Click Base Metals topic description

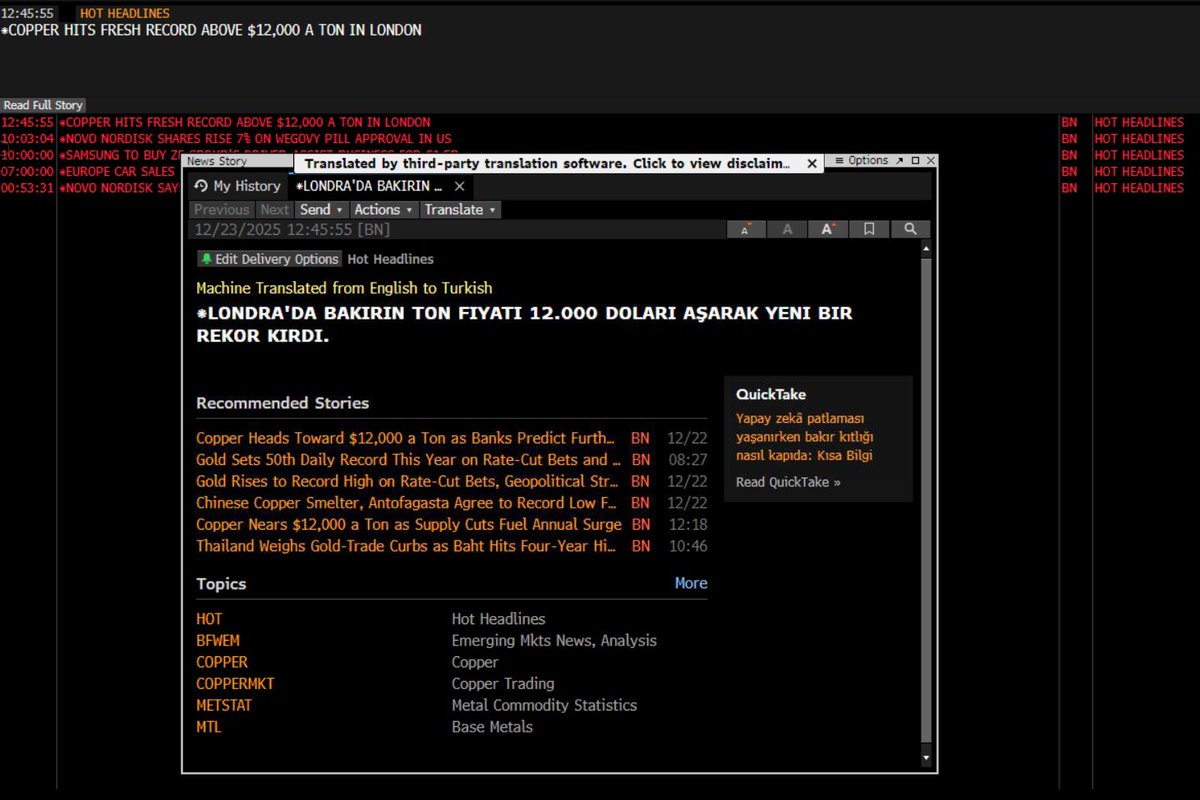[492, 727]
